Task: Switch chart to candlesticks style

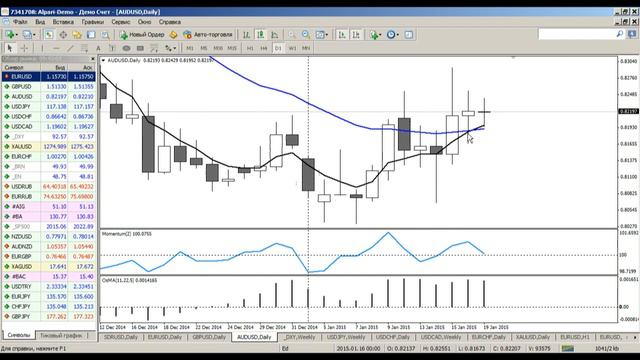Action: click(260, 35)
